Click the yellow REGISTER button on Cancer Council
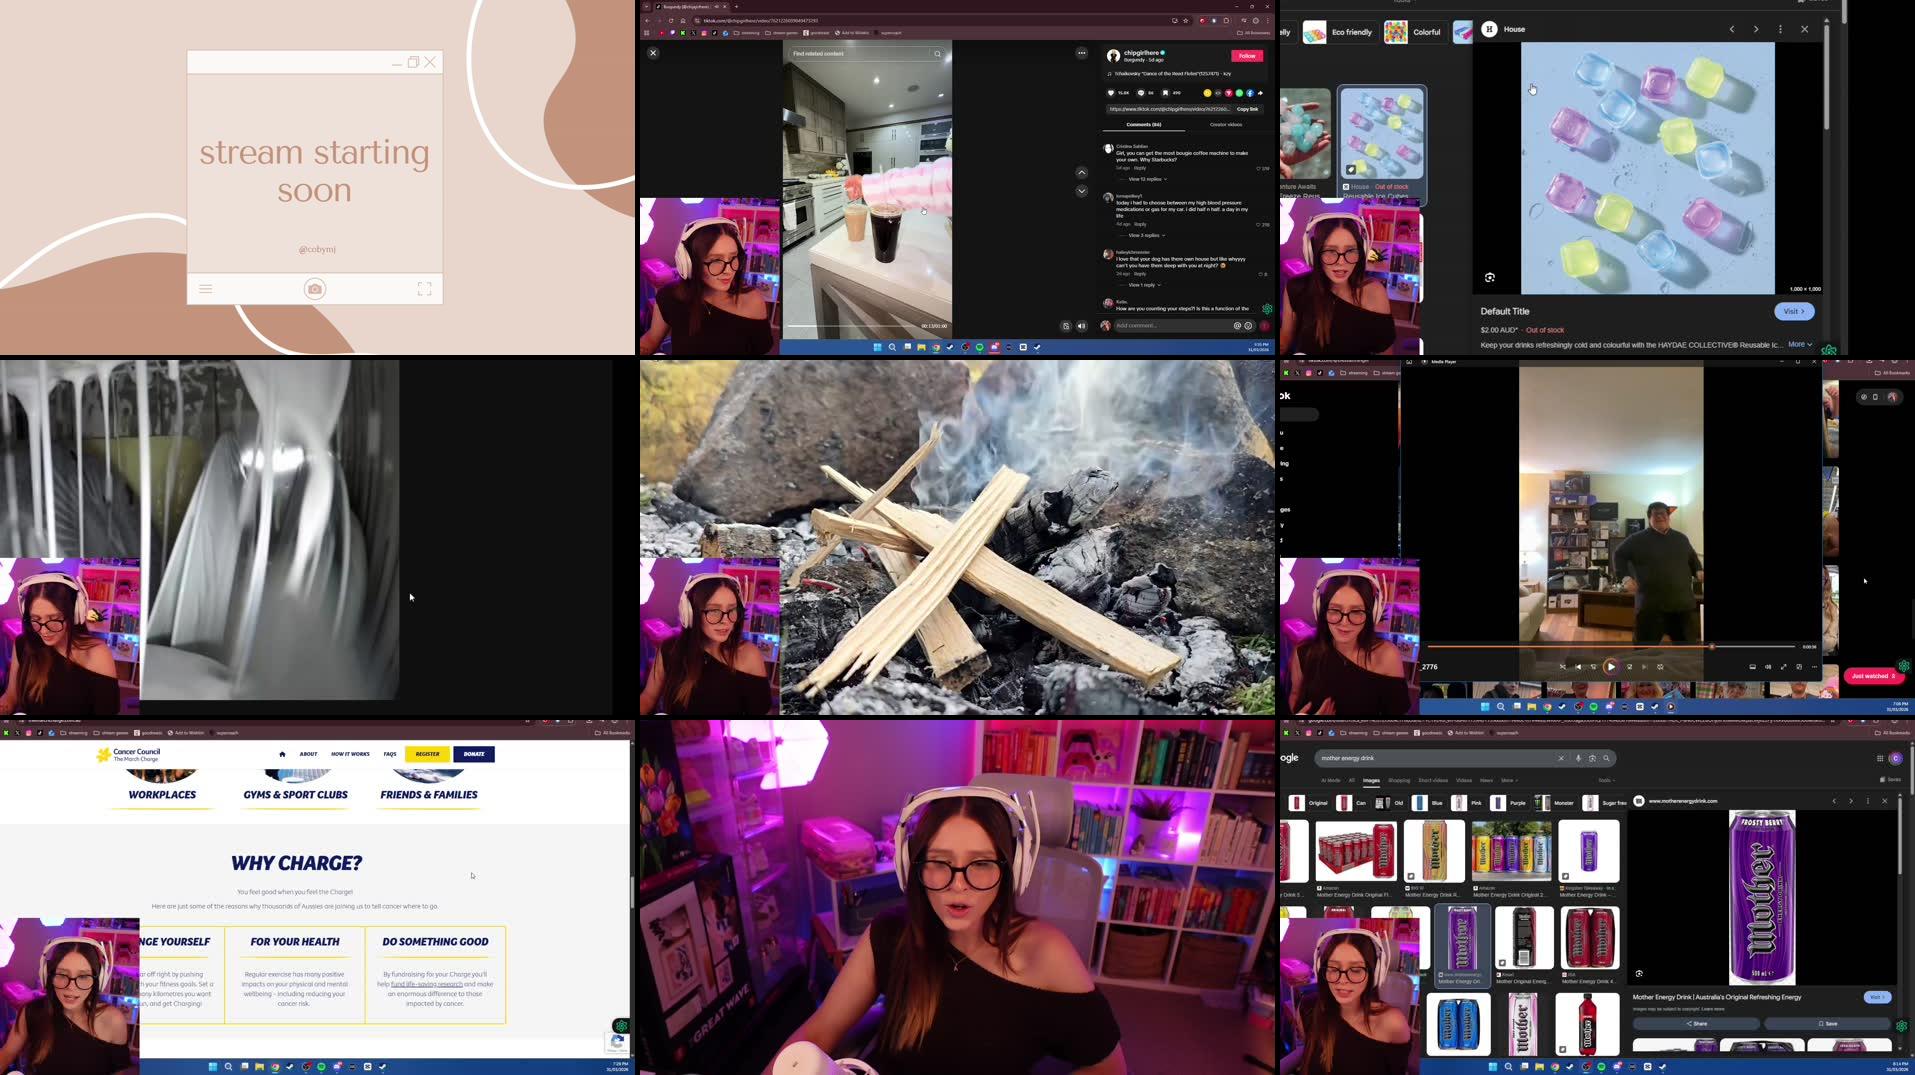The height and width of the screenshot is (1075, 1915). [x=428, y=754]
